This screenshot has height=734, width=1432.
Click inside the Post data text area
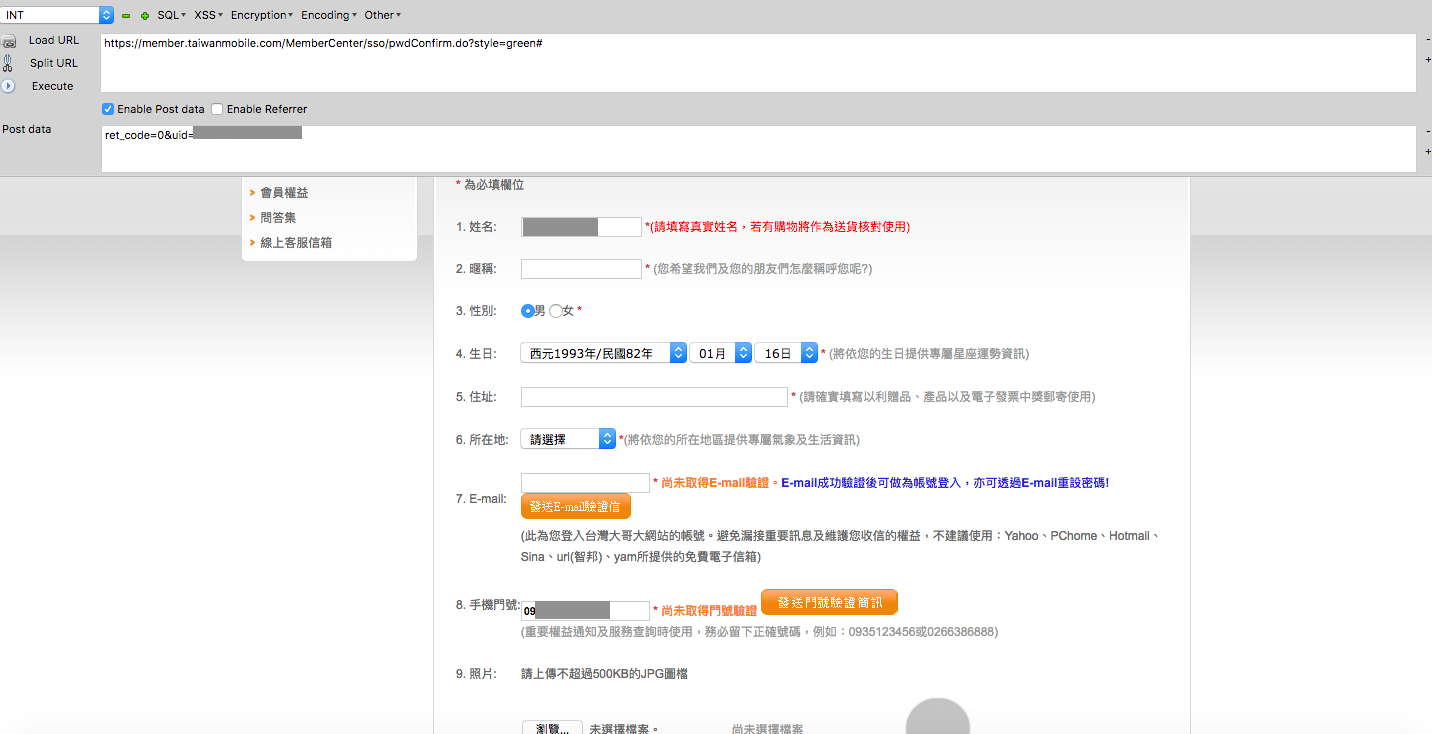[758, 149]
